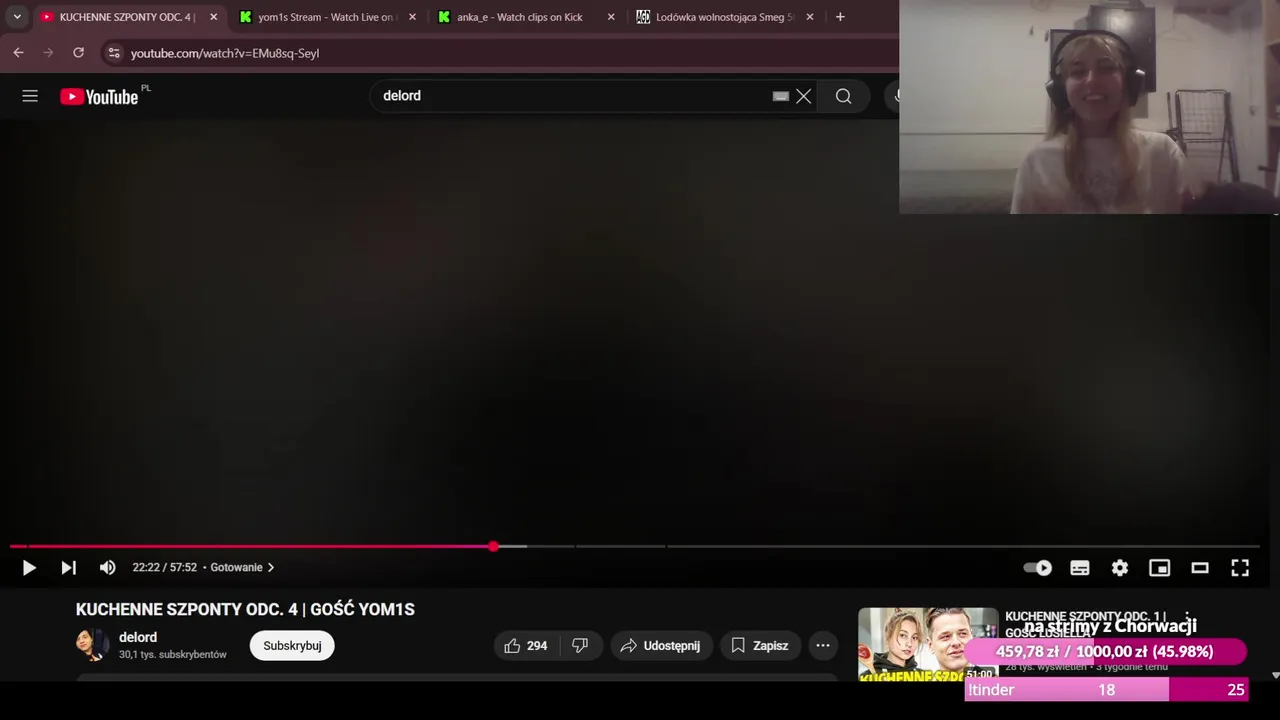Mute the video volume
This screenshot has height=720, width=1280.
[107, 568]
